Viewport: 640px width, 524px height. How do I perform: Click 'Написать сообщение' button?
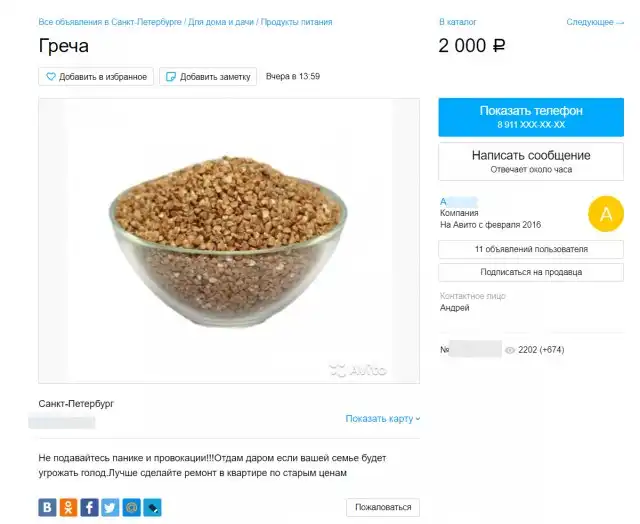tap(531, 161)
